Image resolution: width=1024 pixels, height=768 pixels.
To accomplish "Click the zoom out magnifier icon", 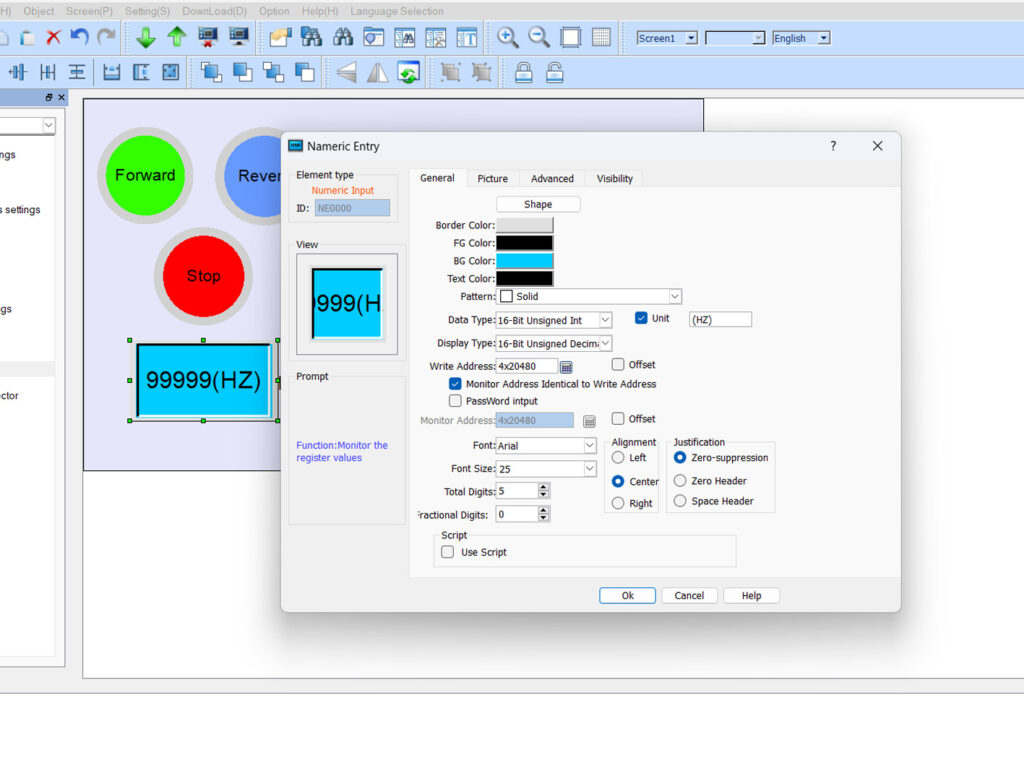I will click(539, 38).
